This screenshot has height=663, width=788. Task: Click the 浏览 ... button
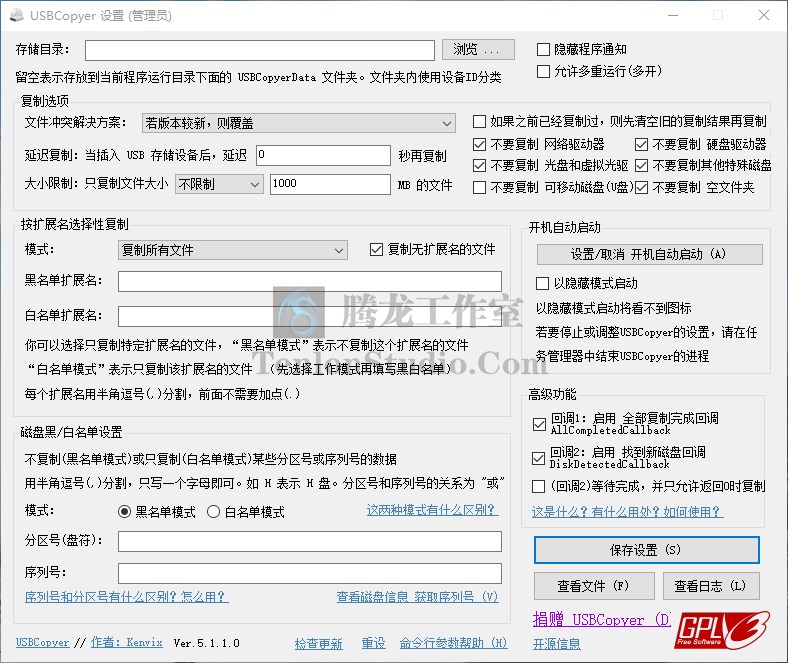478,49
